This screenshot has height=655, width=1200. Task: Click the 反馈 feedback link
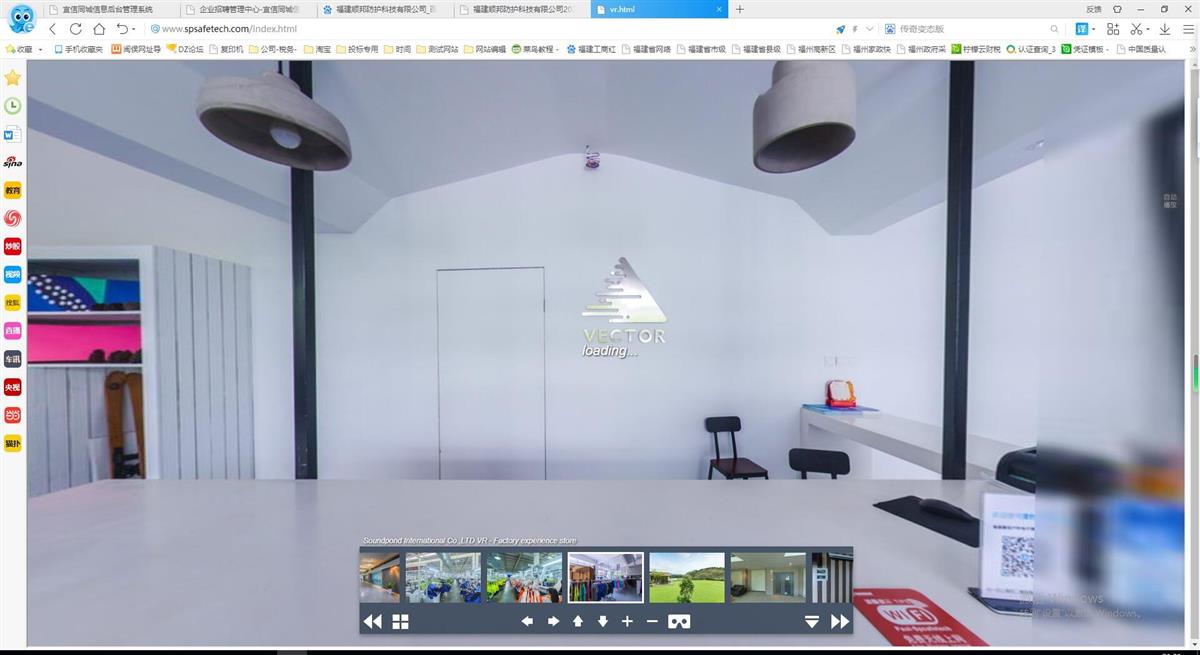1094,9
